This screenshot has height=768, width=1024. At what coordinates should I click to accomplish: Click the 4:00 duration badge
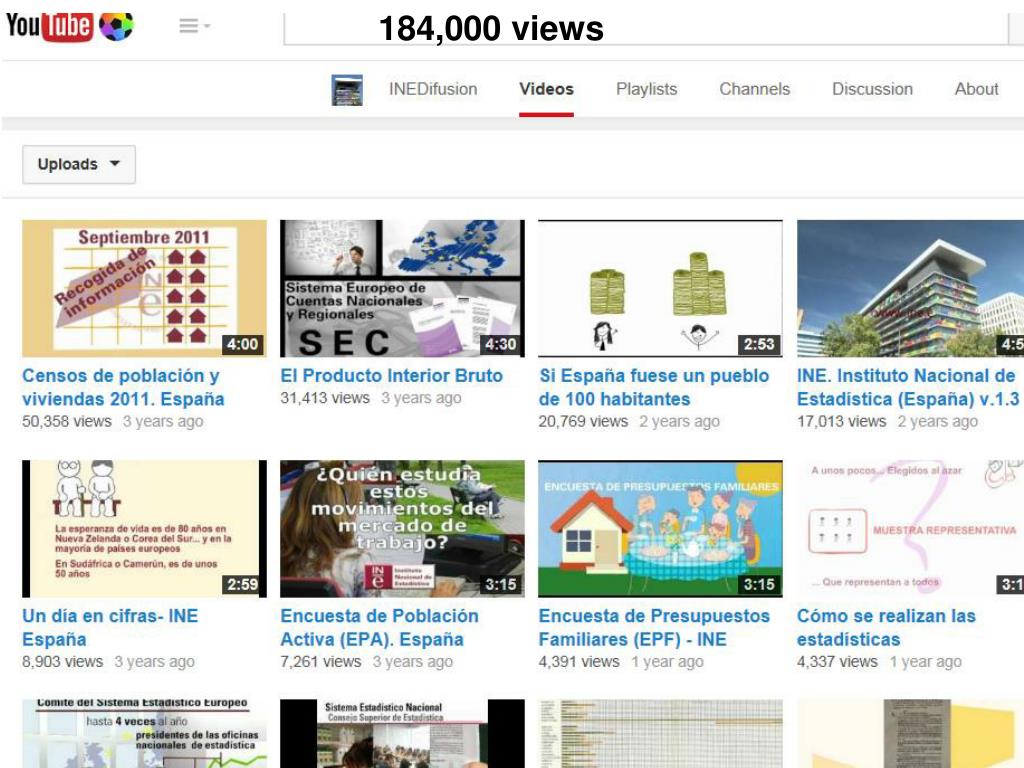pos(242,344)
